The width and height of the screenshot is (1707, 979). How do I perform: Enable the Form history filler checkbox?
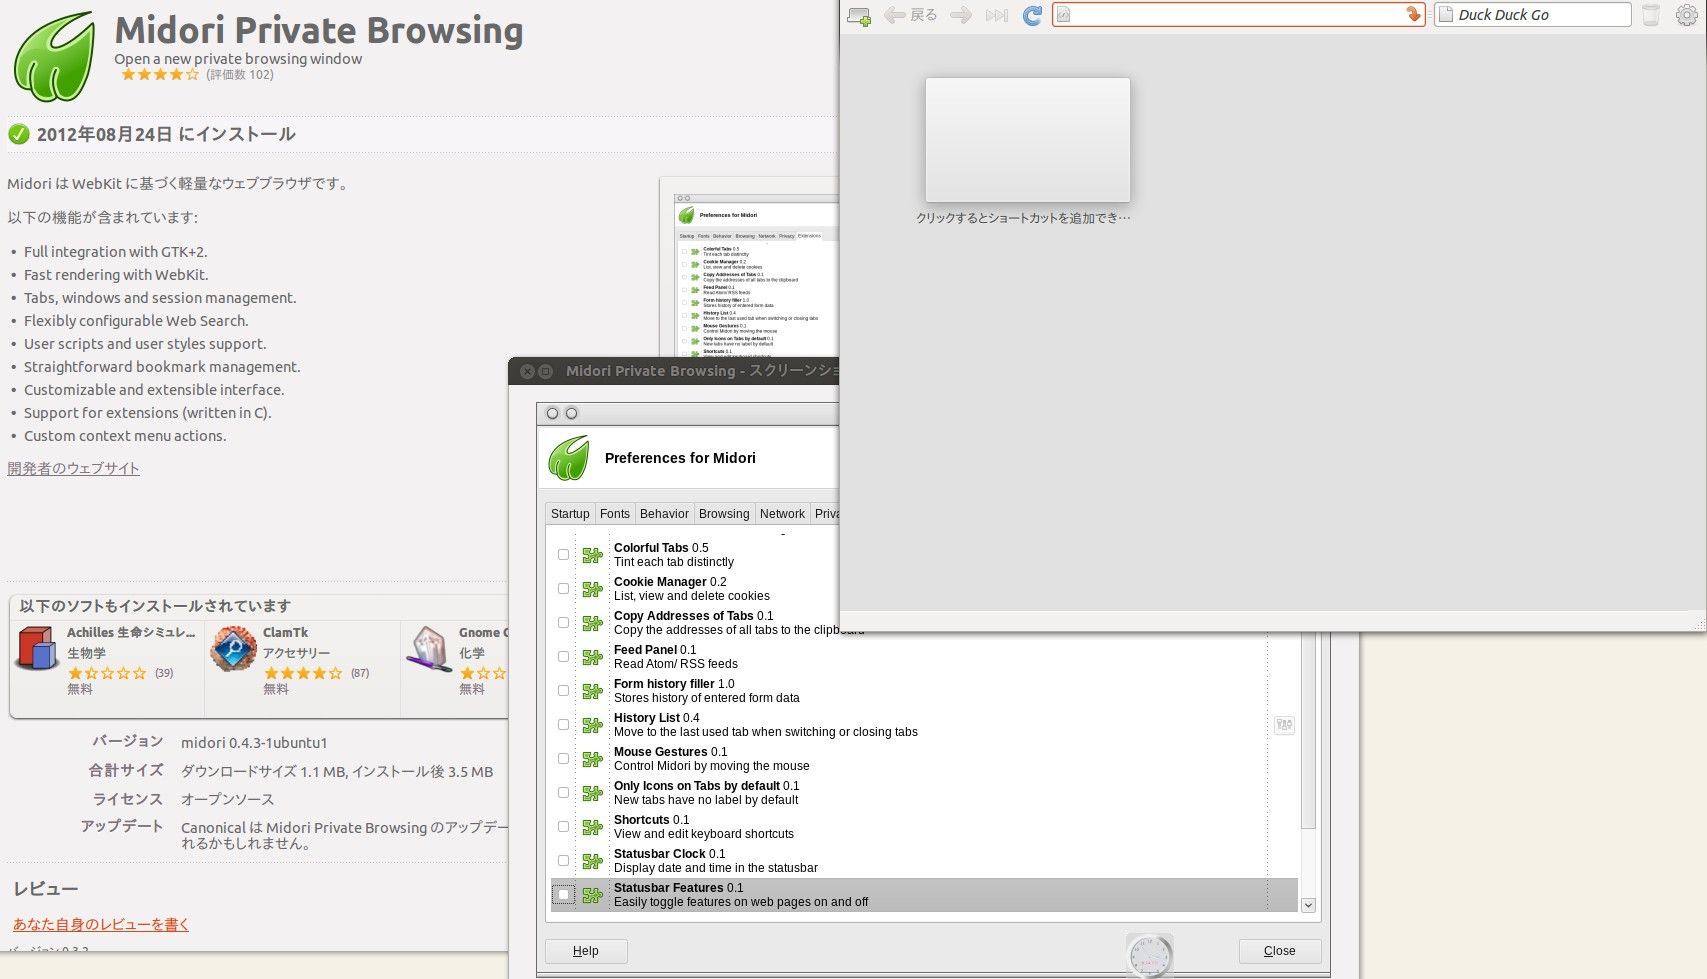pos(563,691)
